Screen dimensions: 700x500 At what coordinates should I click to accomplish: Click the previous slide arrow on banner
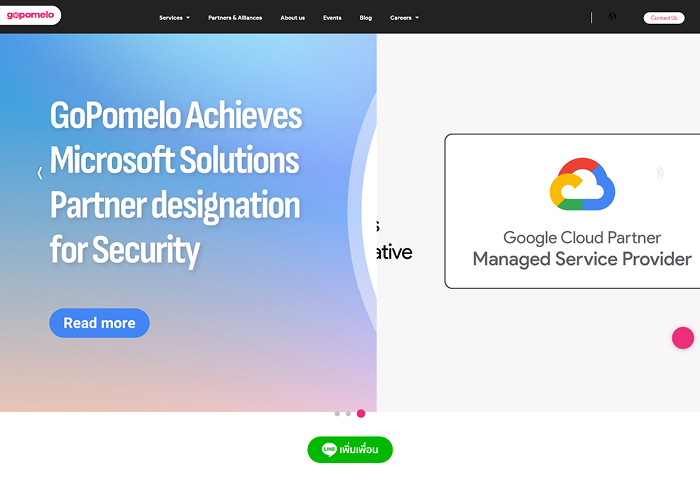click(39, 173)
